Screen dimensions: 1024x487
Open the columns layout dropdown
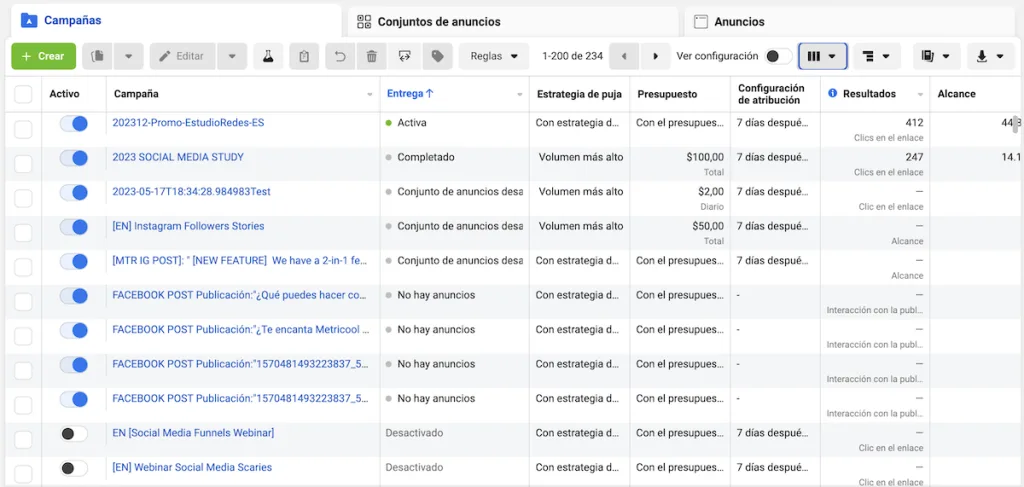pos(822,56)
